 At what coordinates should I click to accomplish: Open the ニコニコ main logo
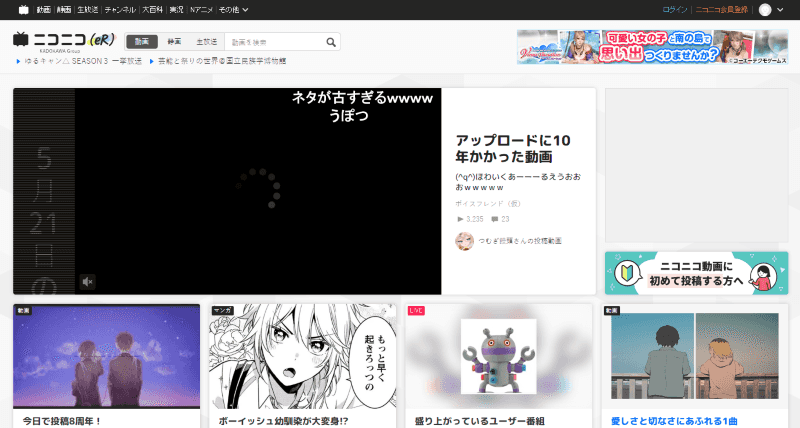64,40
